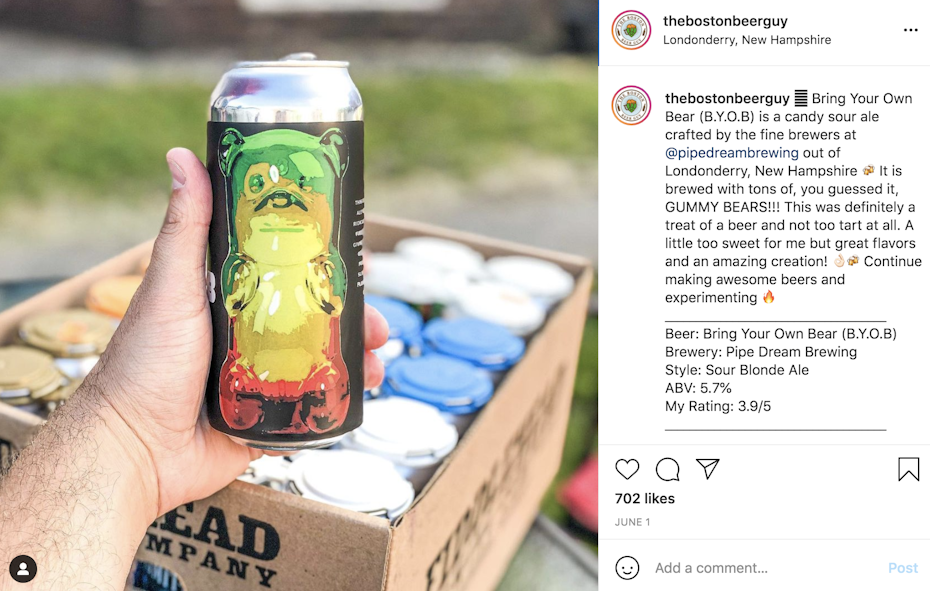The height and width of the screenshot is (591, 930).
Task: Click the My Rating: 3.9/5 caption text
Action: (718, 406)
